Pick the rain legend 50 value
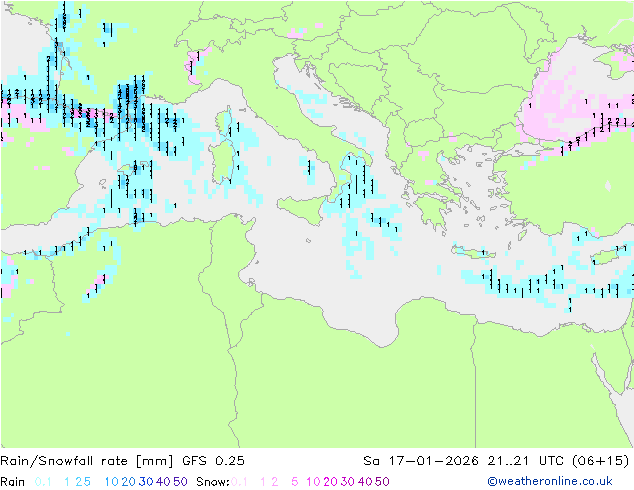The height and width of the screenshot is (490, 634). tap(180, 482)
